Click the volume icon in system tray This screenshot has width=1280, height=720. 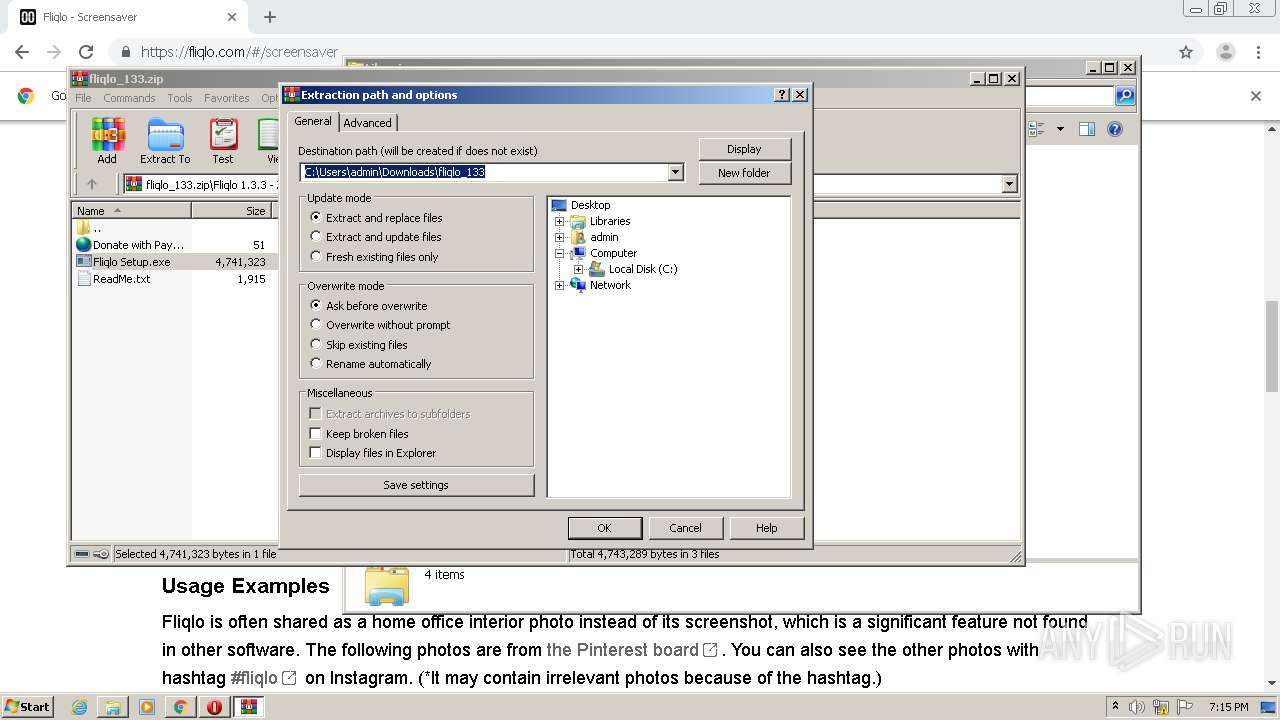[x=1137, y=707]
